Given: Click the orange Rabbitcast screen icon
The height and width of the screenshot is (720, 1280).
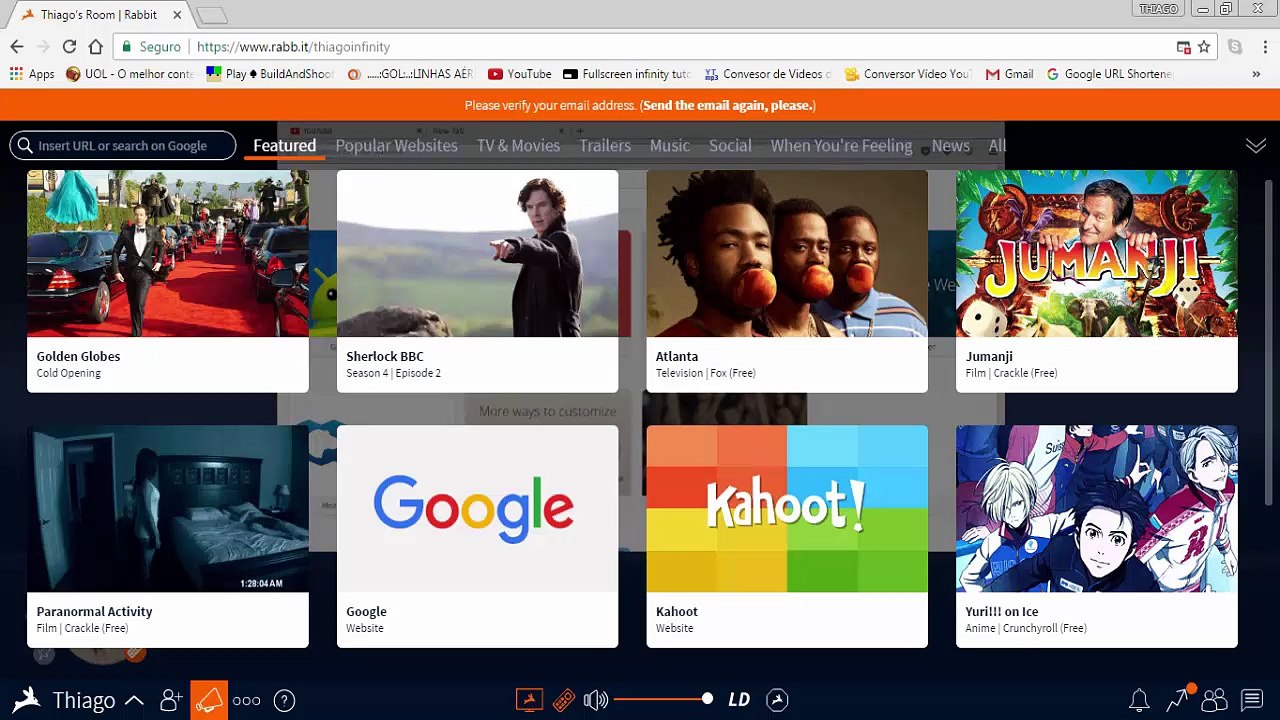Looking at the screenshot, I should pos(529,700).
